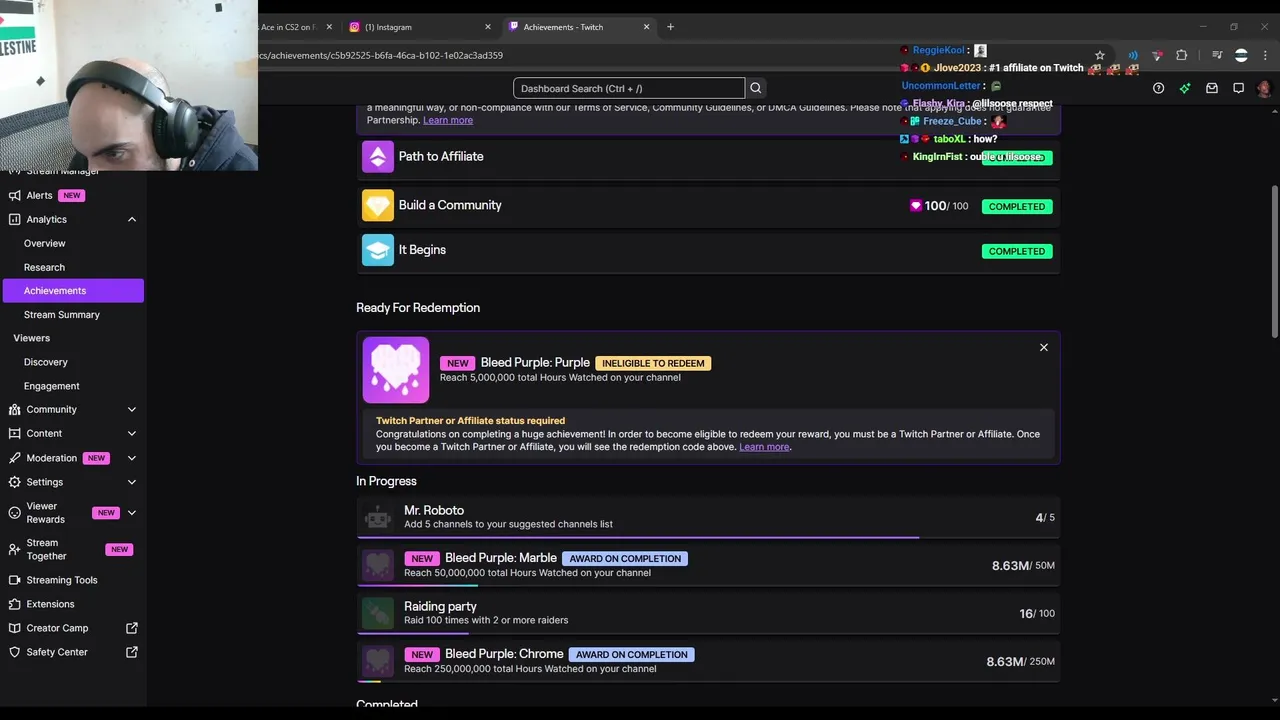Click the Moderation sword icon in the sidebar
The height and width of the screenshot is (720, 1280).
pos(14,458)
